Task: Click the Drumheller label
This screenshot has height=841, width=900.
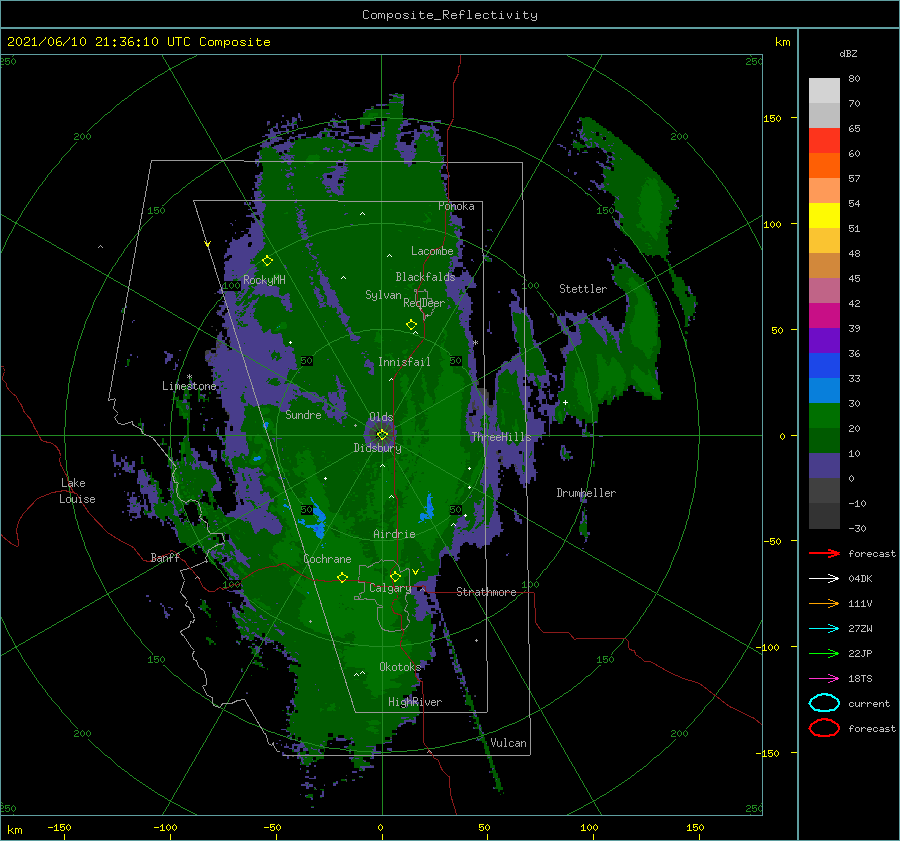Action: point(586,493)
